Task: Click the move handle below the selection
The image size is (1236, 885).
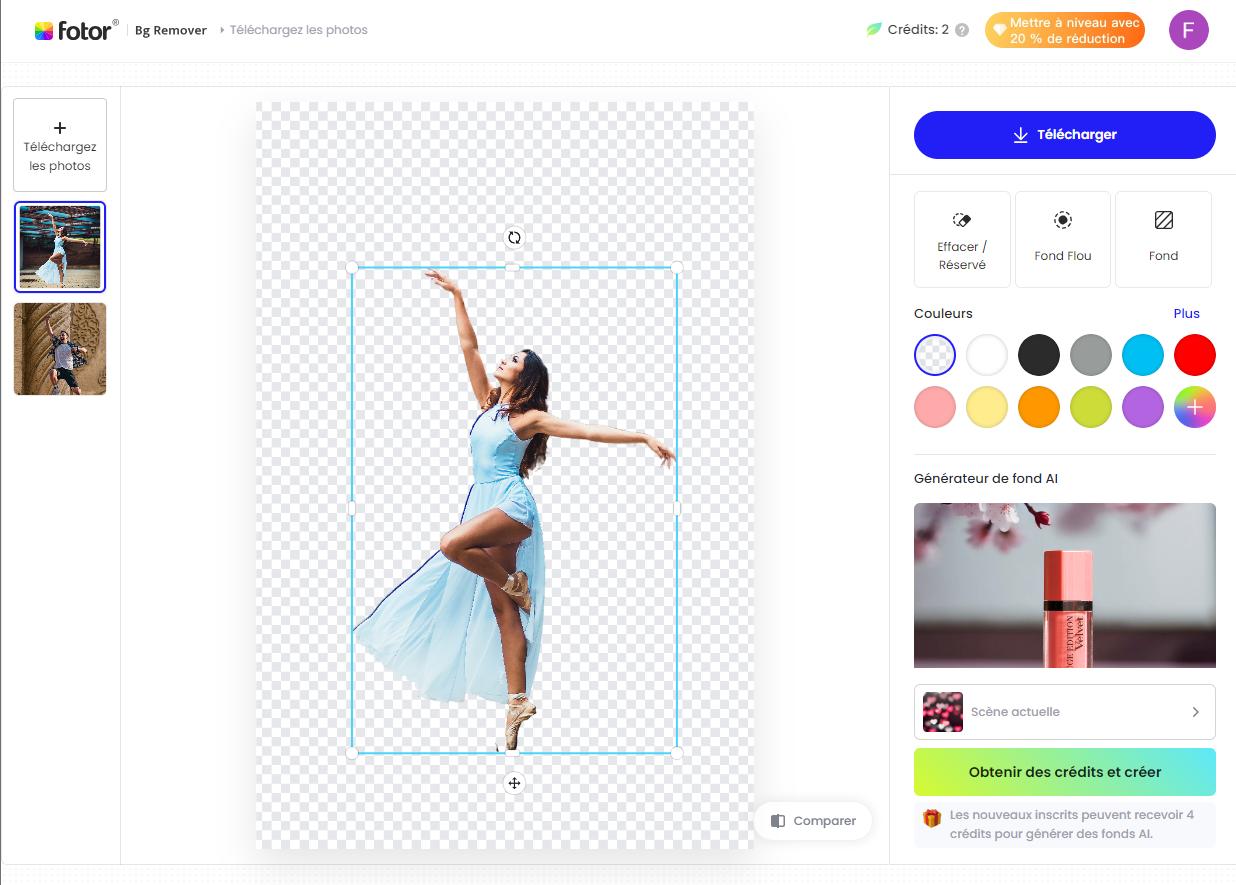Action: click(514, 783)
